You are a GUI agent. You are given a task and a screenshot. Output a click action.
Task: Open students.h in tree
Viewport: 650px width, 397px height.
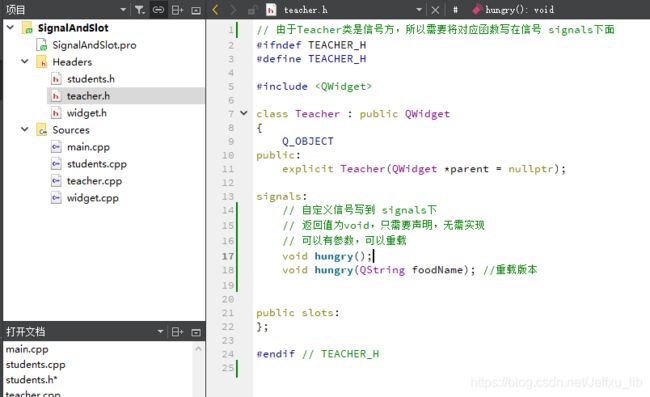pos(91,79)
